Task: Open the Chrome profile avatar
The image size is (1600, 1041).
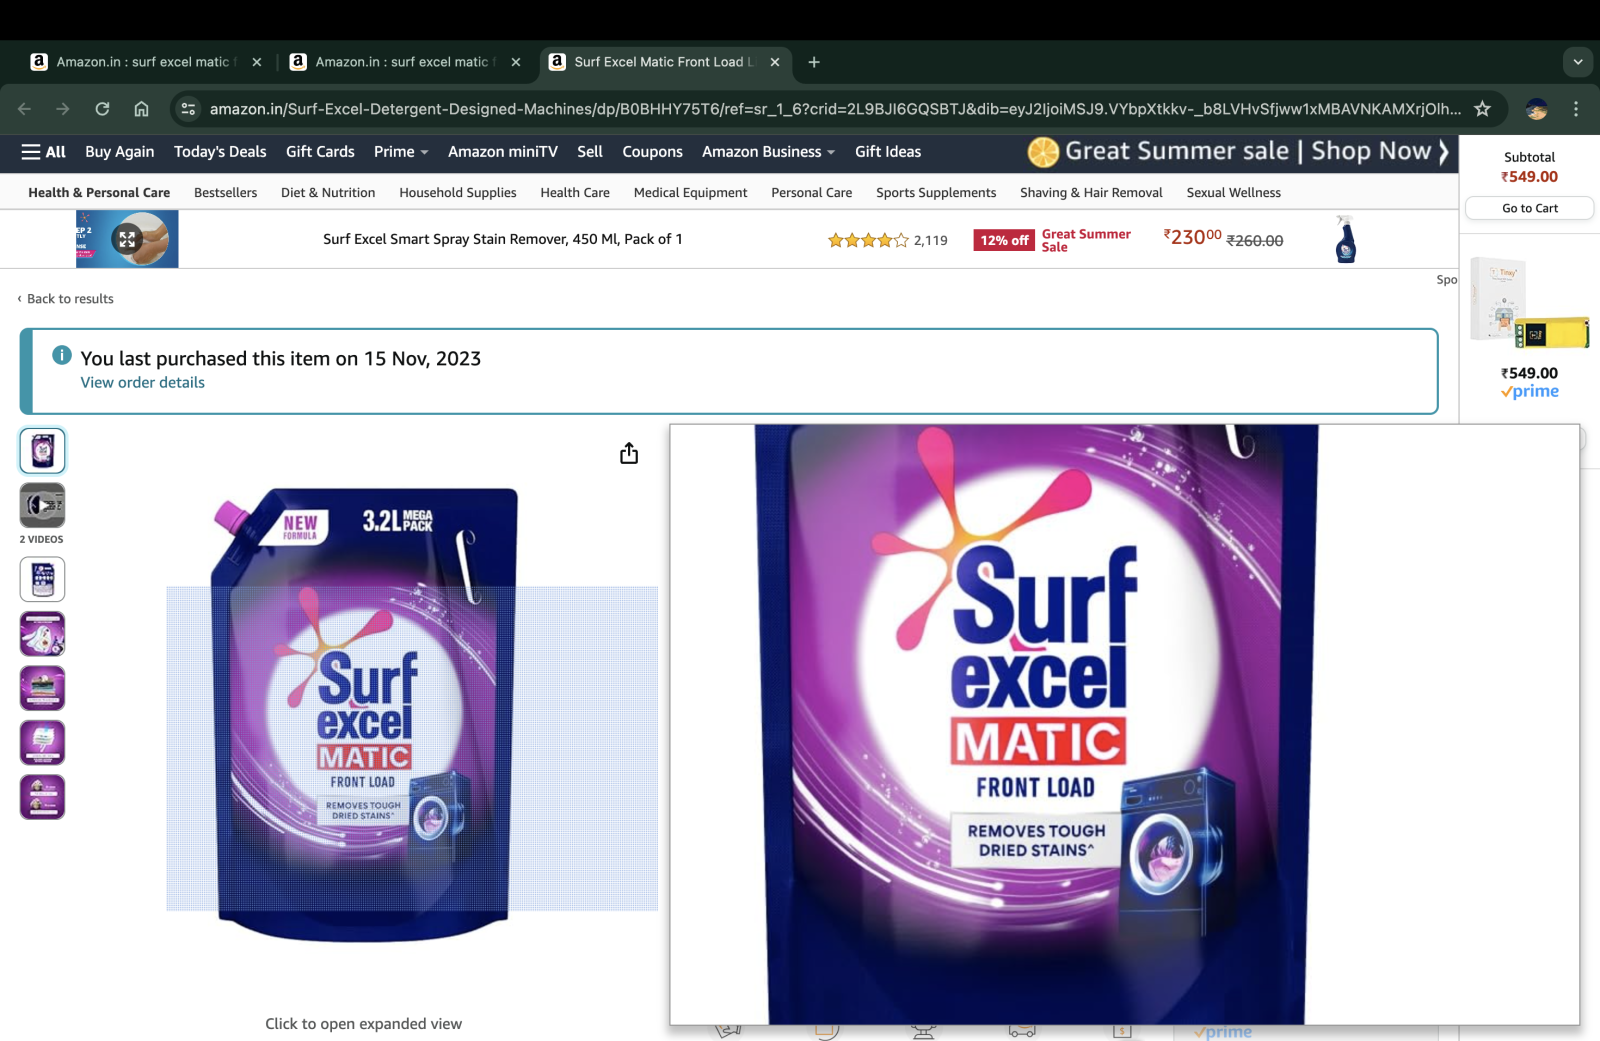Action: tap(1537, 109)
